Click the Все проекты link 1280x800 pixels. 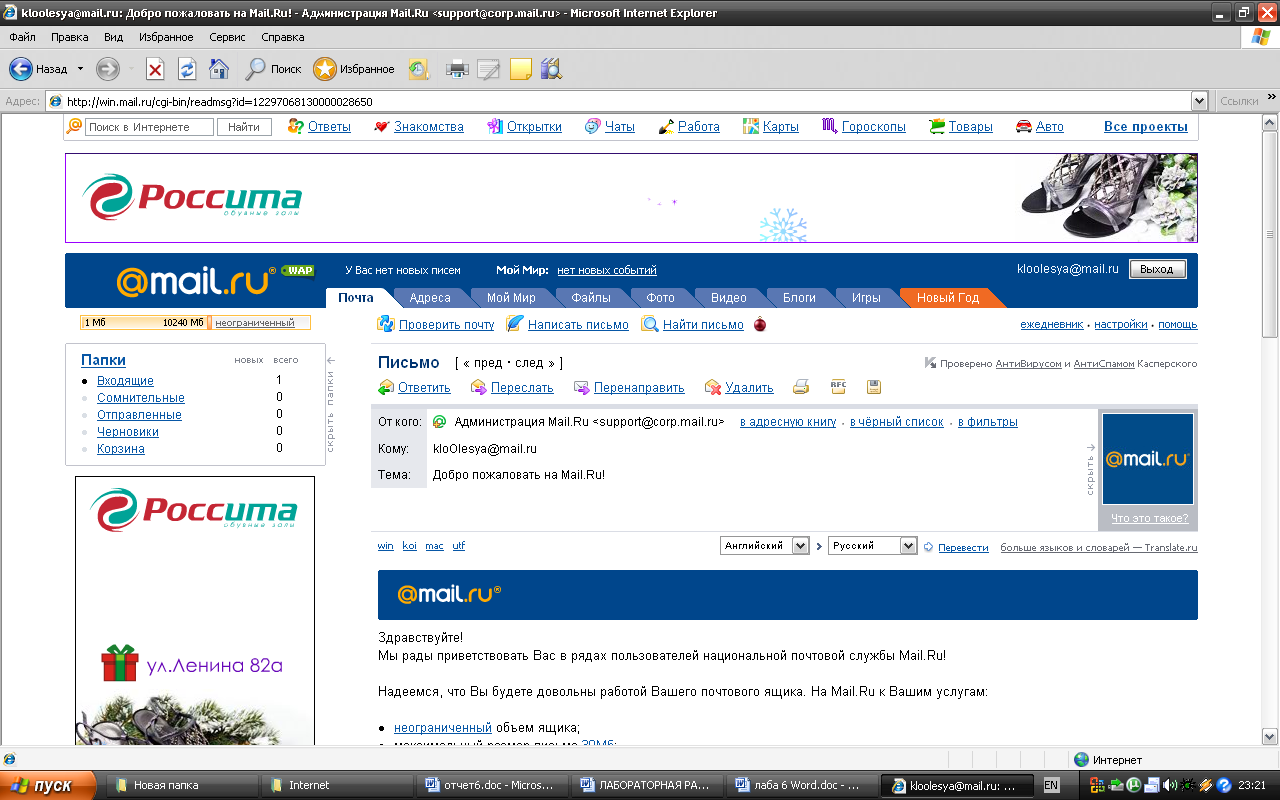[x=1146, y=127]
